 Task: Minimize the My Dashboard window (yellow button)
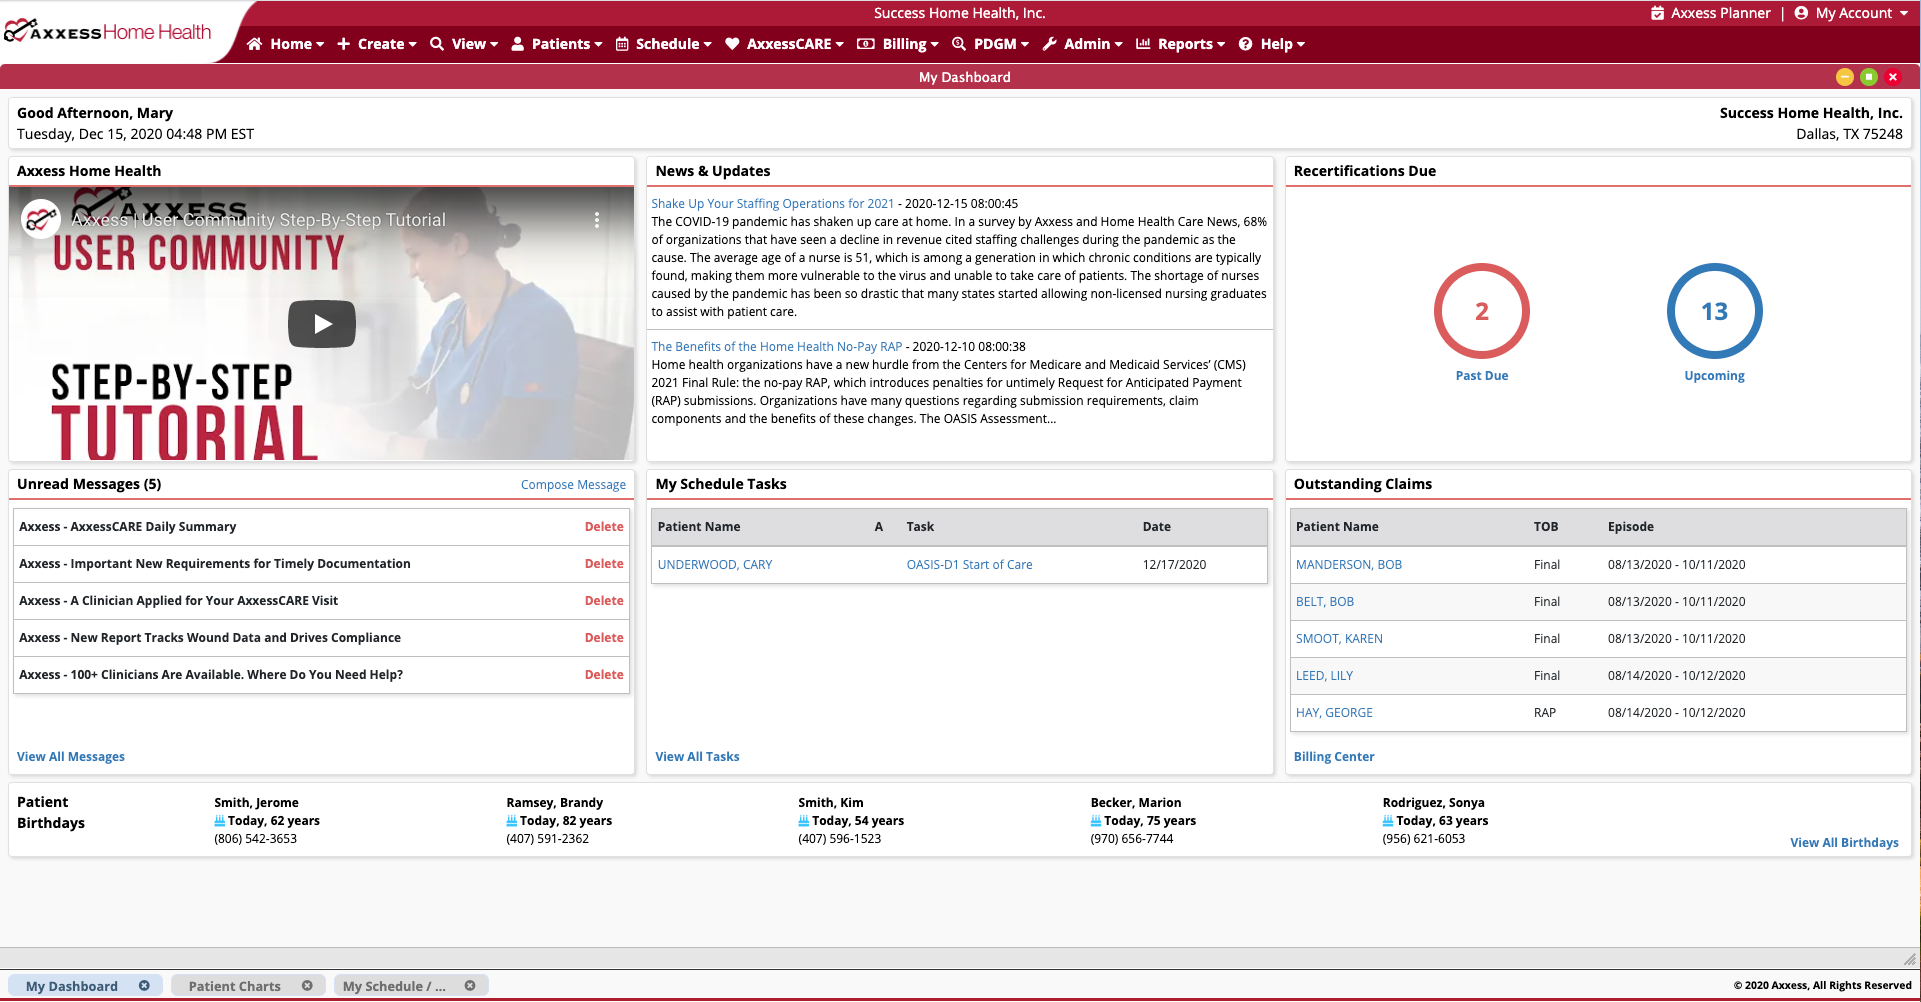(1845, 77)
